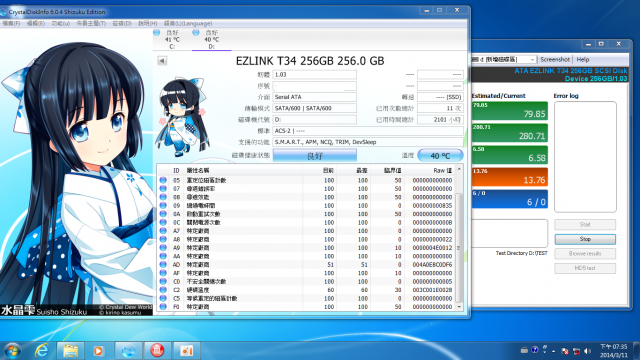640x360 pixels.
Task: Click the status icon of attribute 05
Action: (163, 180)
